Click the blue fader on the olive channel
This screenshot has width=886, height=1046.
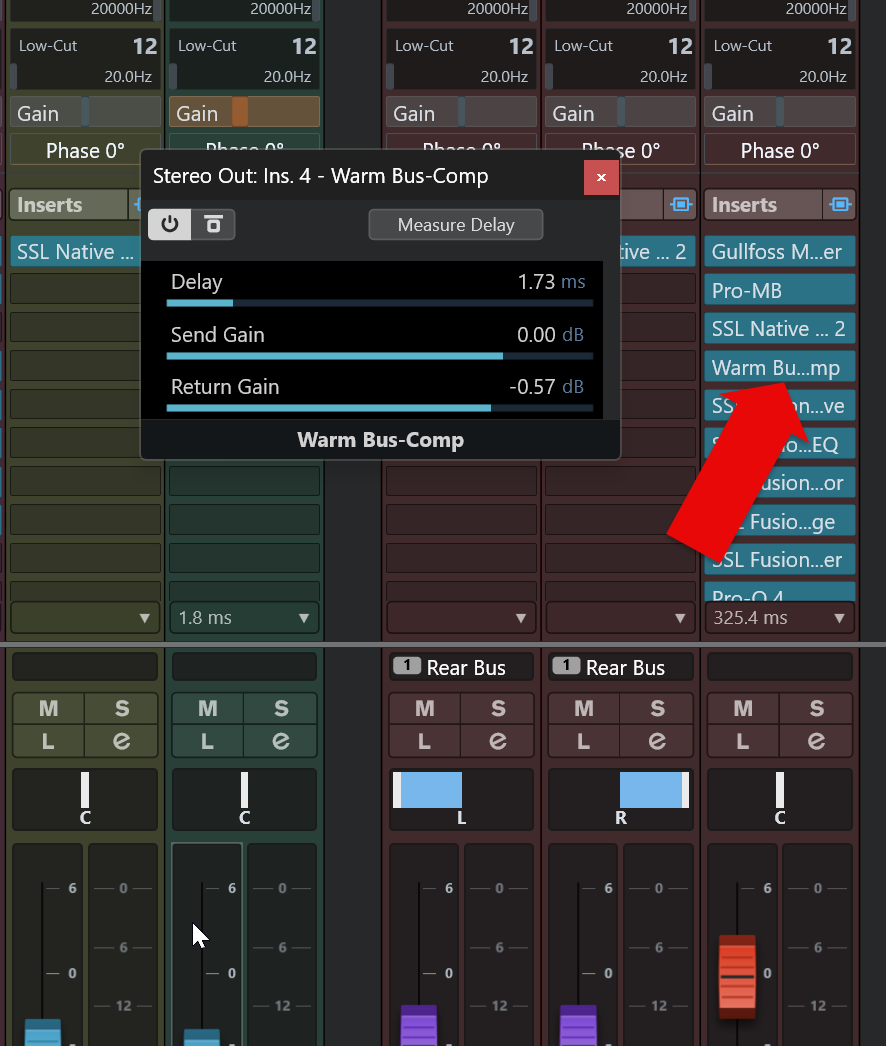(x=43, y=1033)
